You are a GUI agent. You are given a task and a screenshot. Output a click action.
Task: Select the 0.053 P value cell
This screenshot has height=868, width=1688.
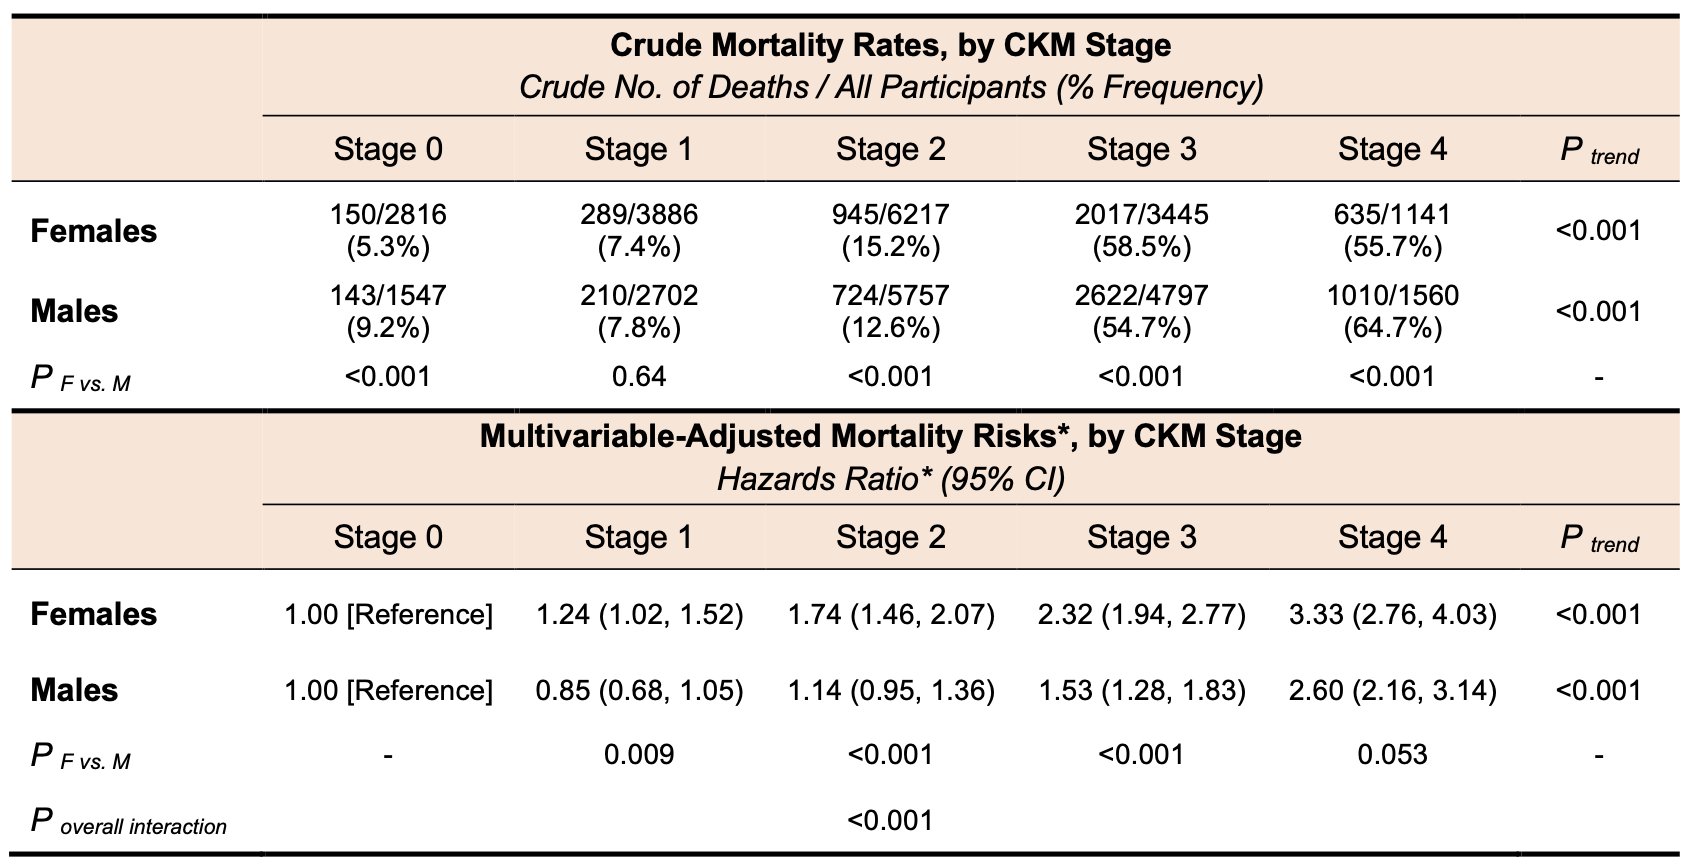tap(1392, 754)
